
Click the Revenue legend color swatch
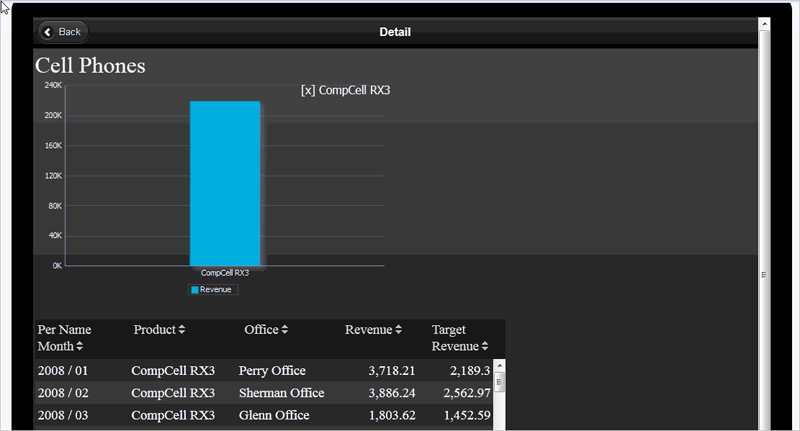194,290
